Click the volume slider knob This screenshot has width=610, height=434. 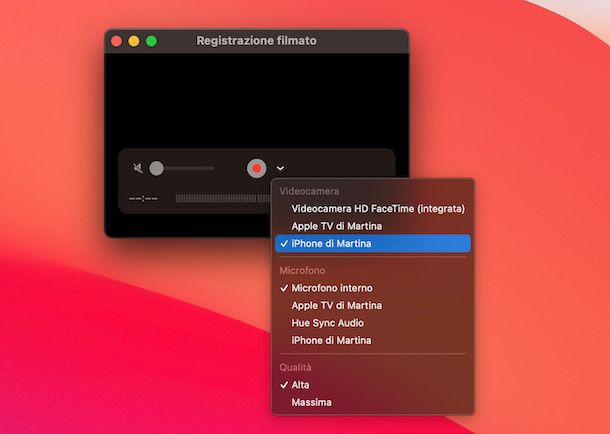click(x=156, y=168)
